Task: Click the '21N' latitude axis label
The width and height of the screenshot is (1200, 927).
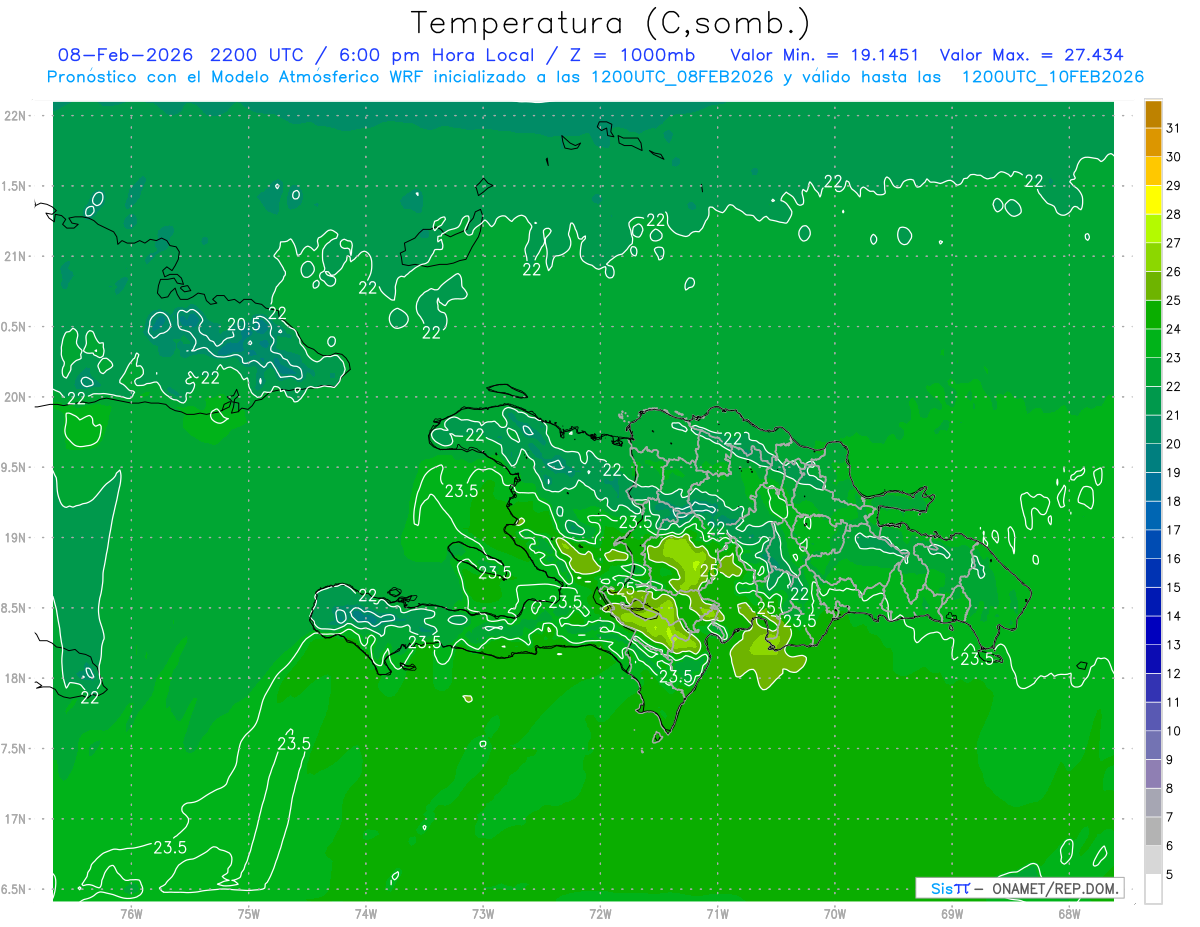Action: (x=17, y=256)
